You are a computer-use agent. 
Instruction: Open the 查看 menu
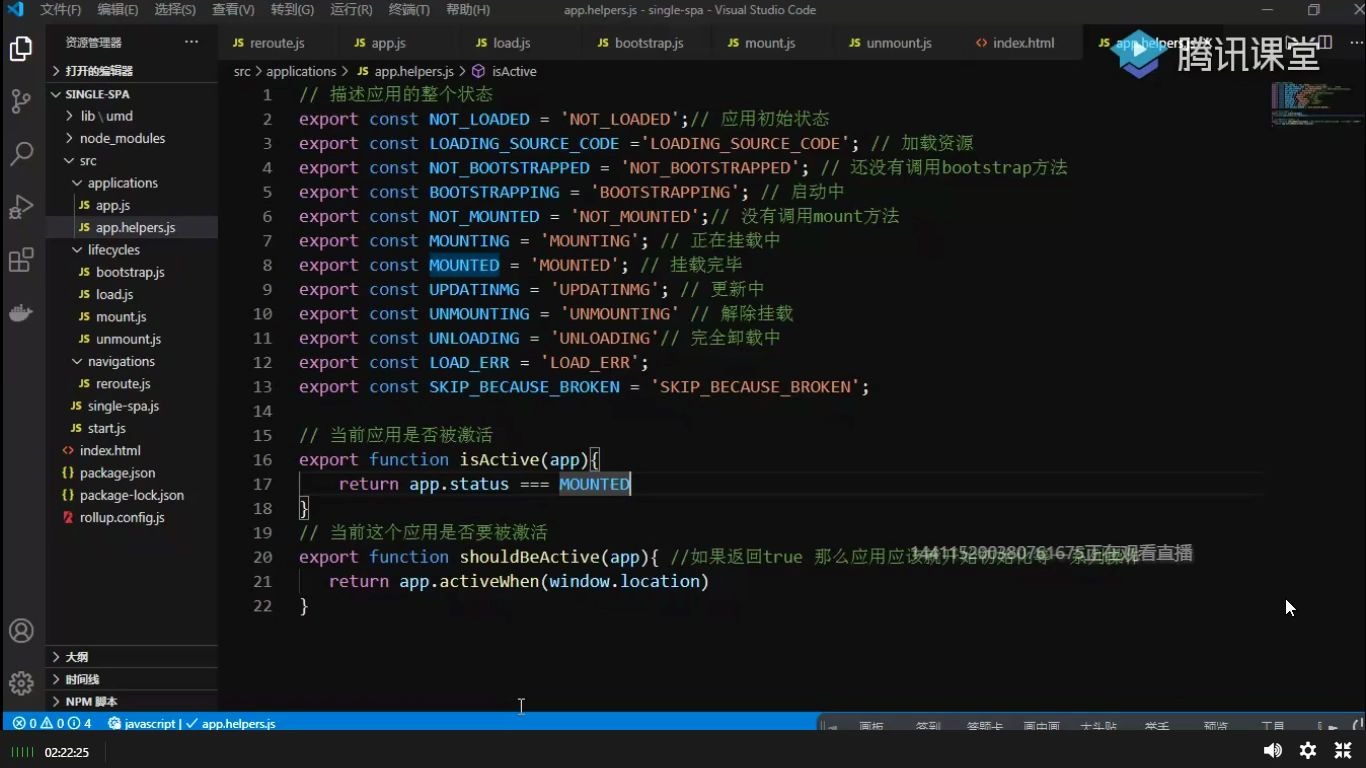(232, 9)
